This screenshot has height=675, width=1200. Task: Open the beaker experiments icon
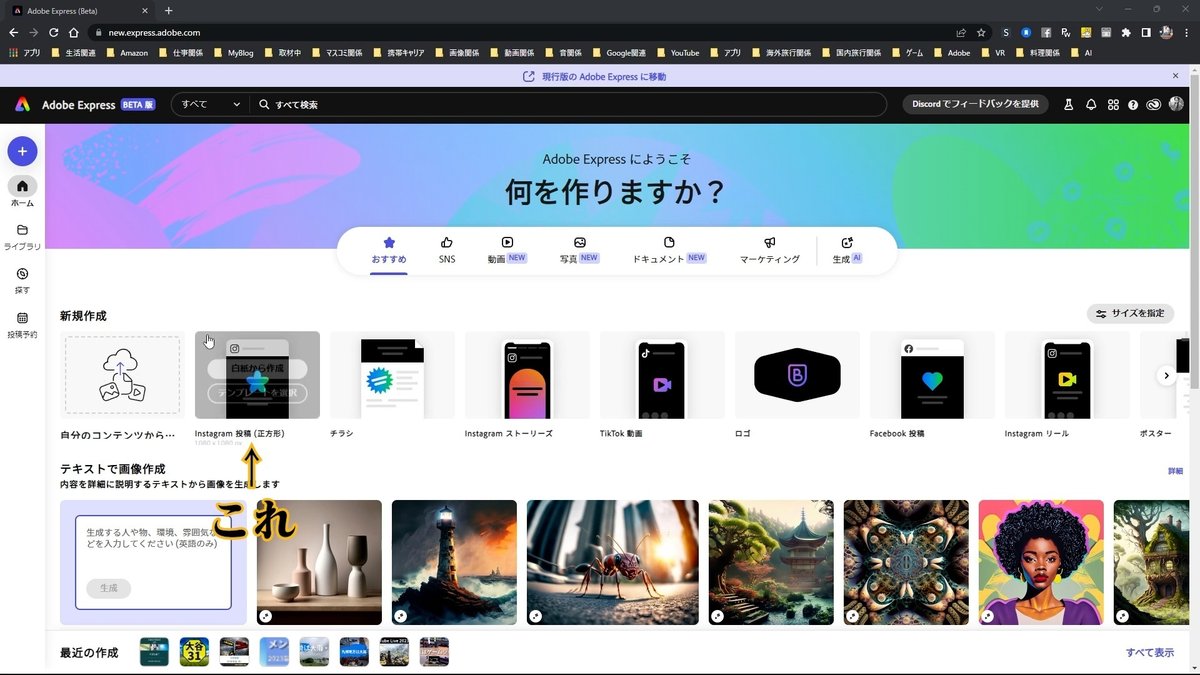tap(1068, 104)
